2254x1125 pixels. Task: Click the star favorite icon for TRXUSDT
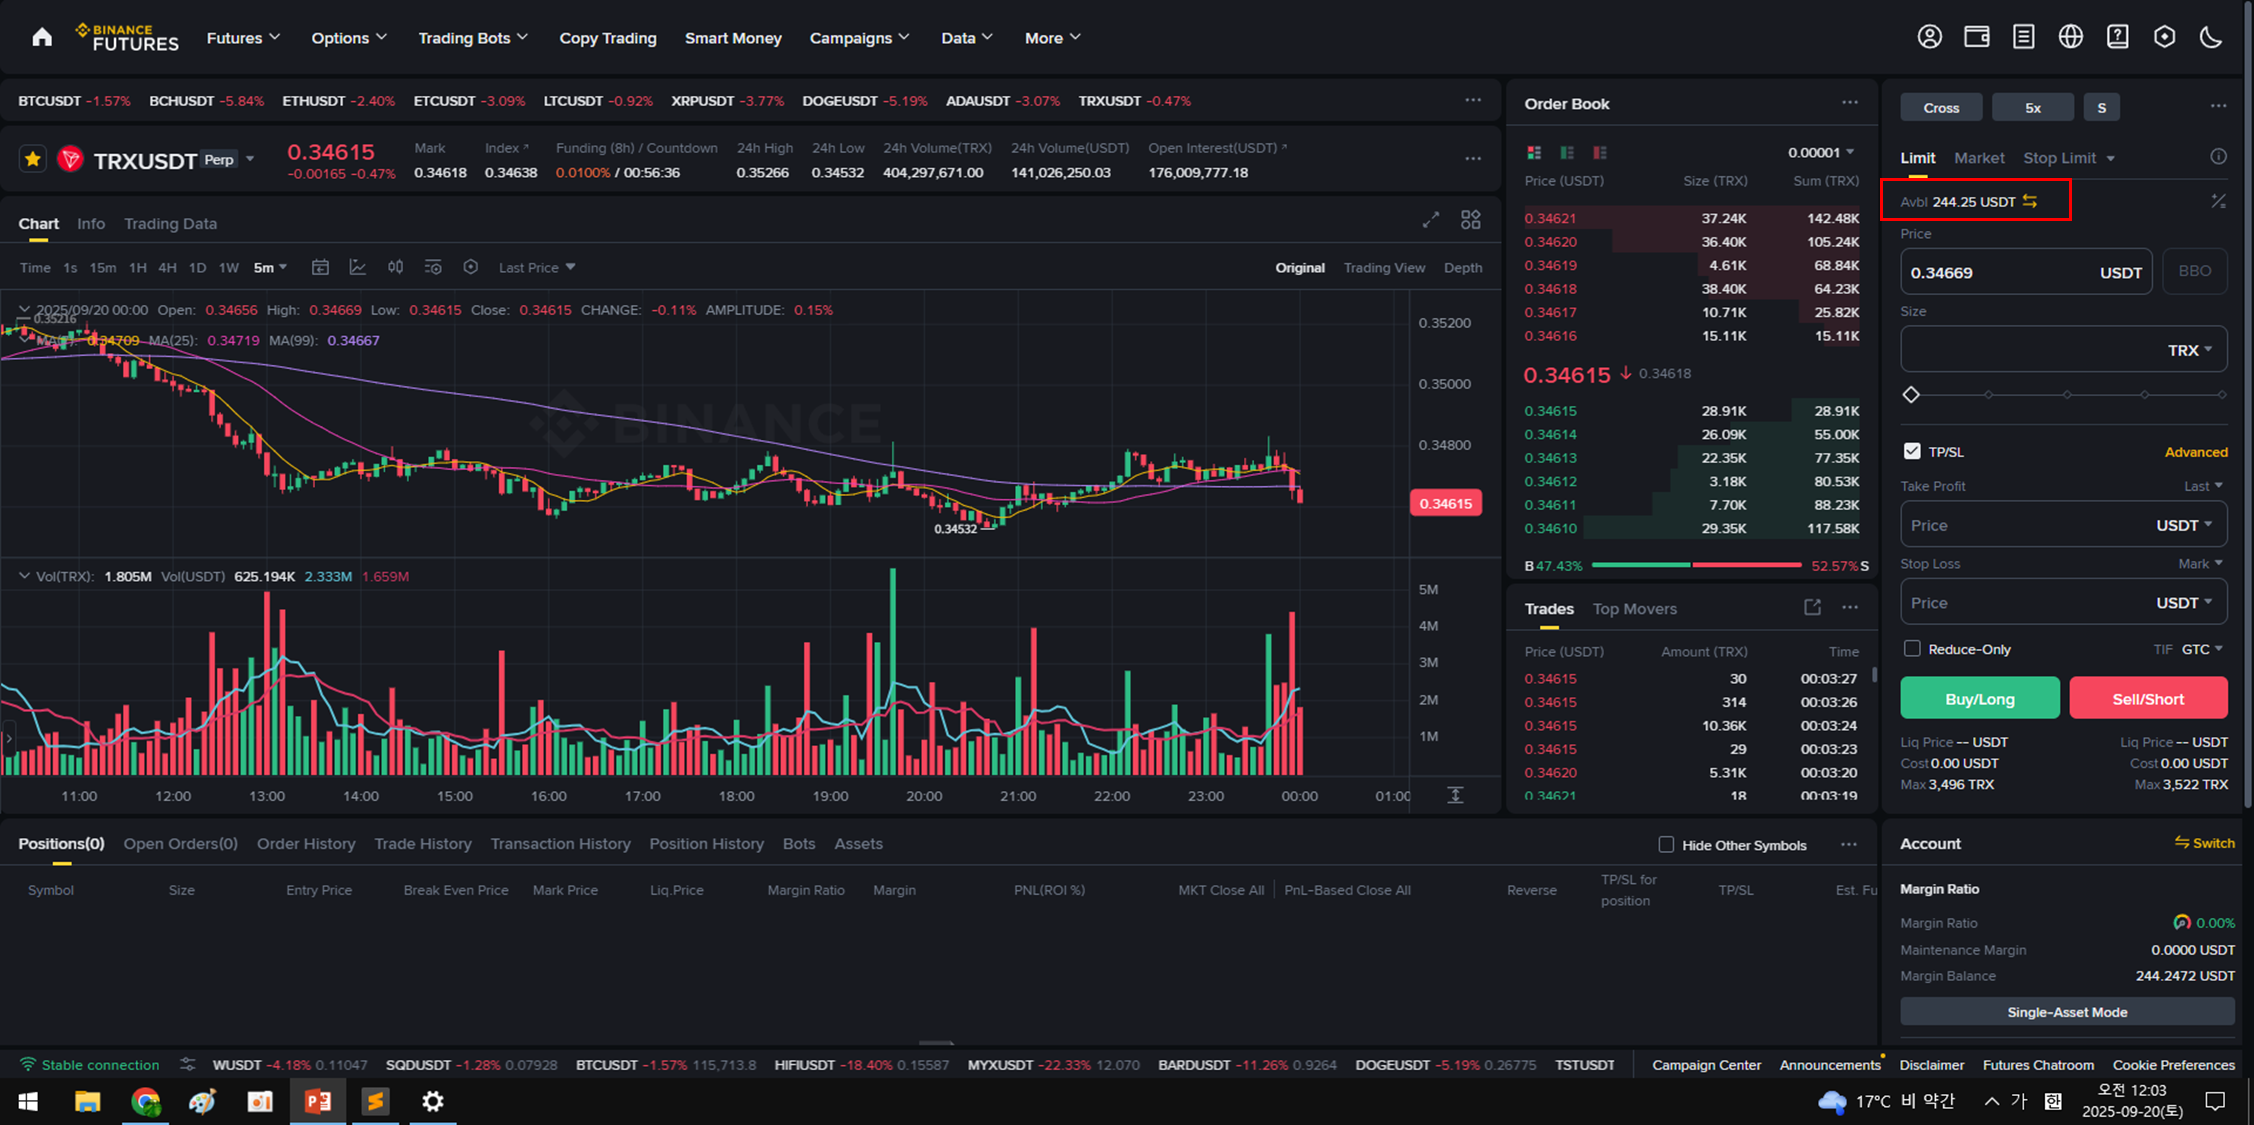point(33,159)
